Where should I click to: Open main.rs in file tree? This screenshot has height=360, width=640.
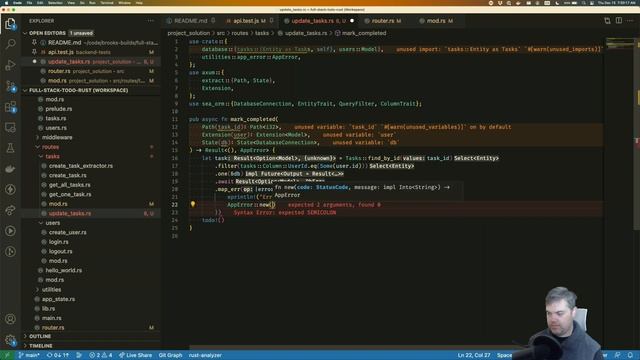52,318
